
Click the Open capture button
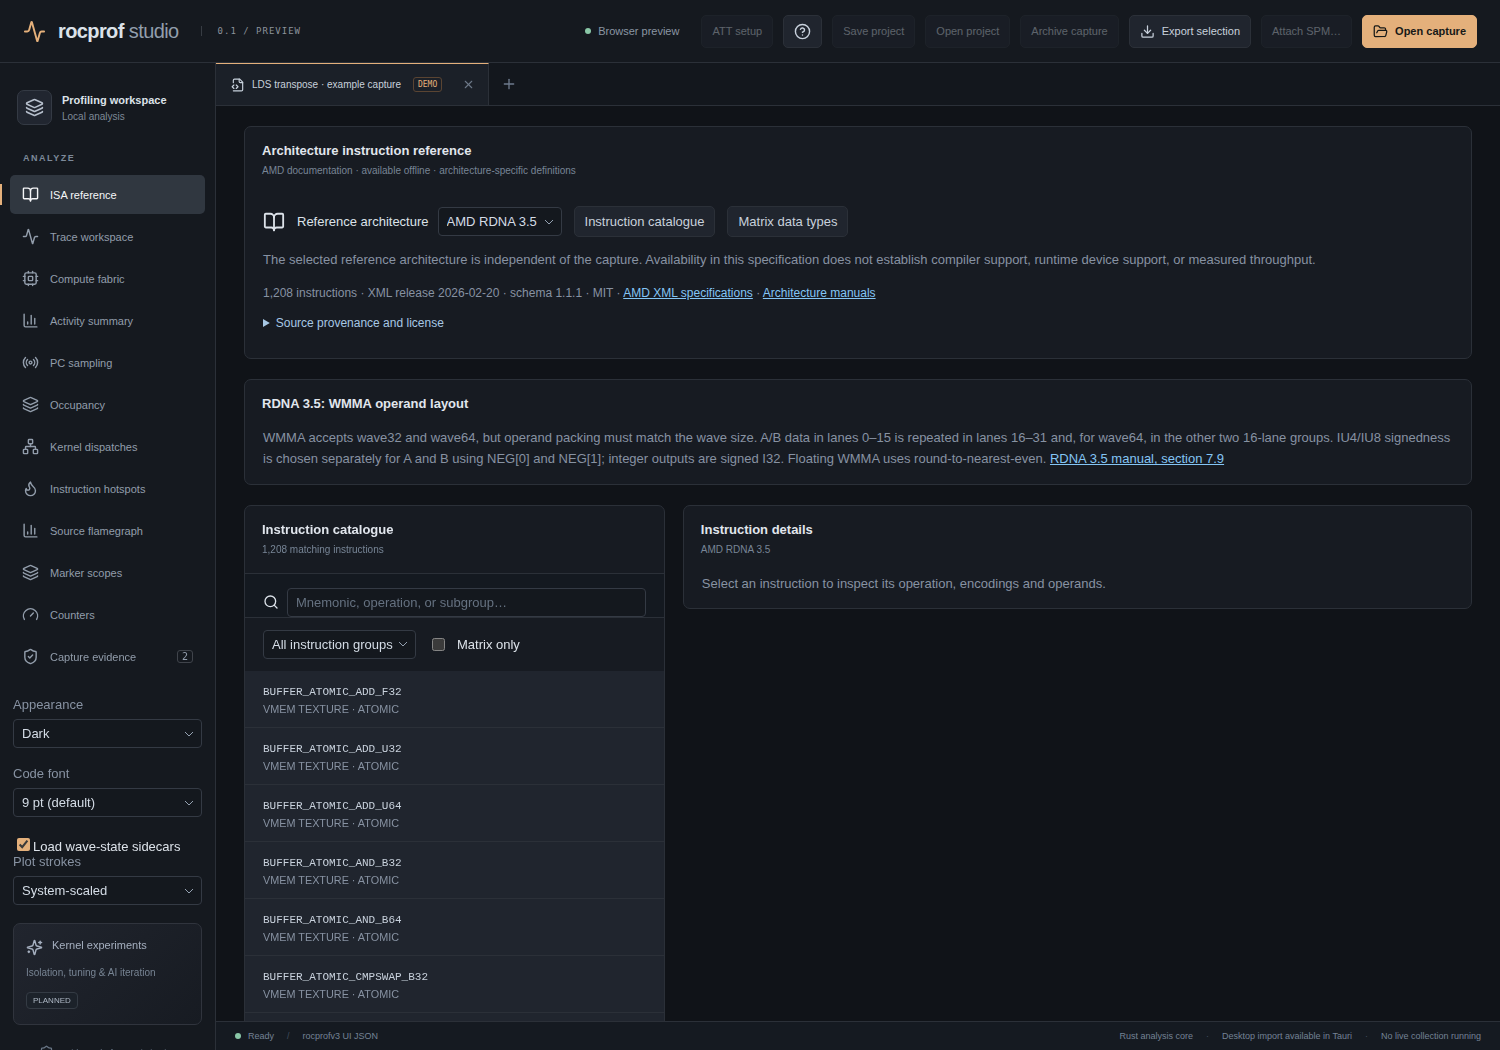pyautogui.click(x=1419, y=31)
